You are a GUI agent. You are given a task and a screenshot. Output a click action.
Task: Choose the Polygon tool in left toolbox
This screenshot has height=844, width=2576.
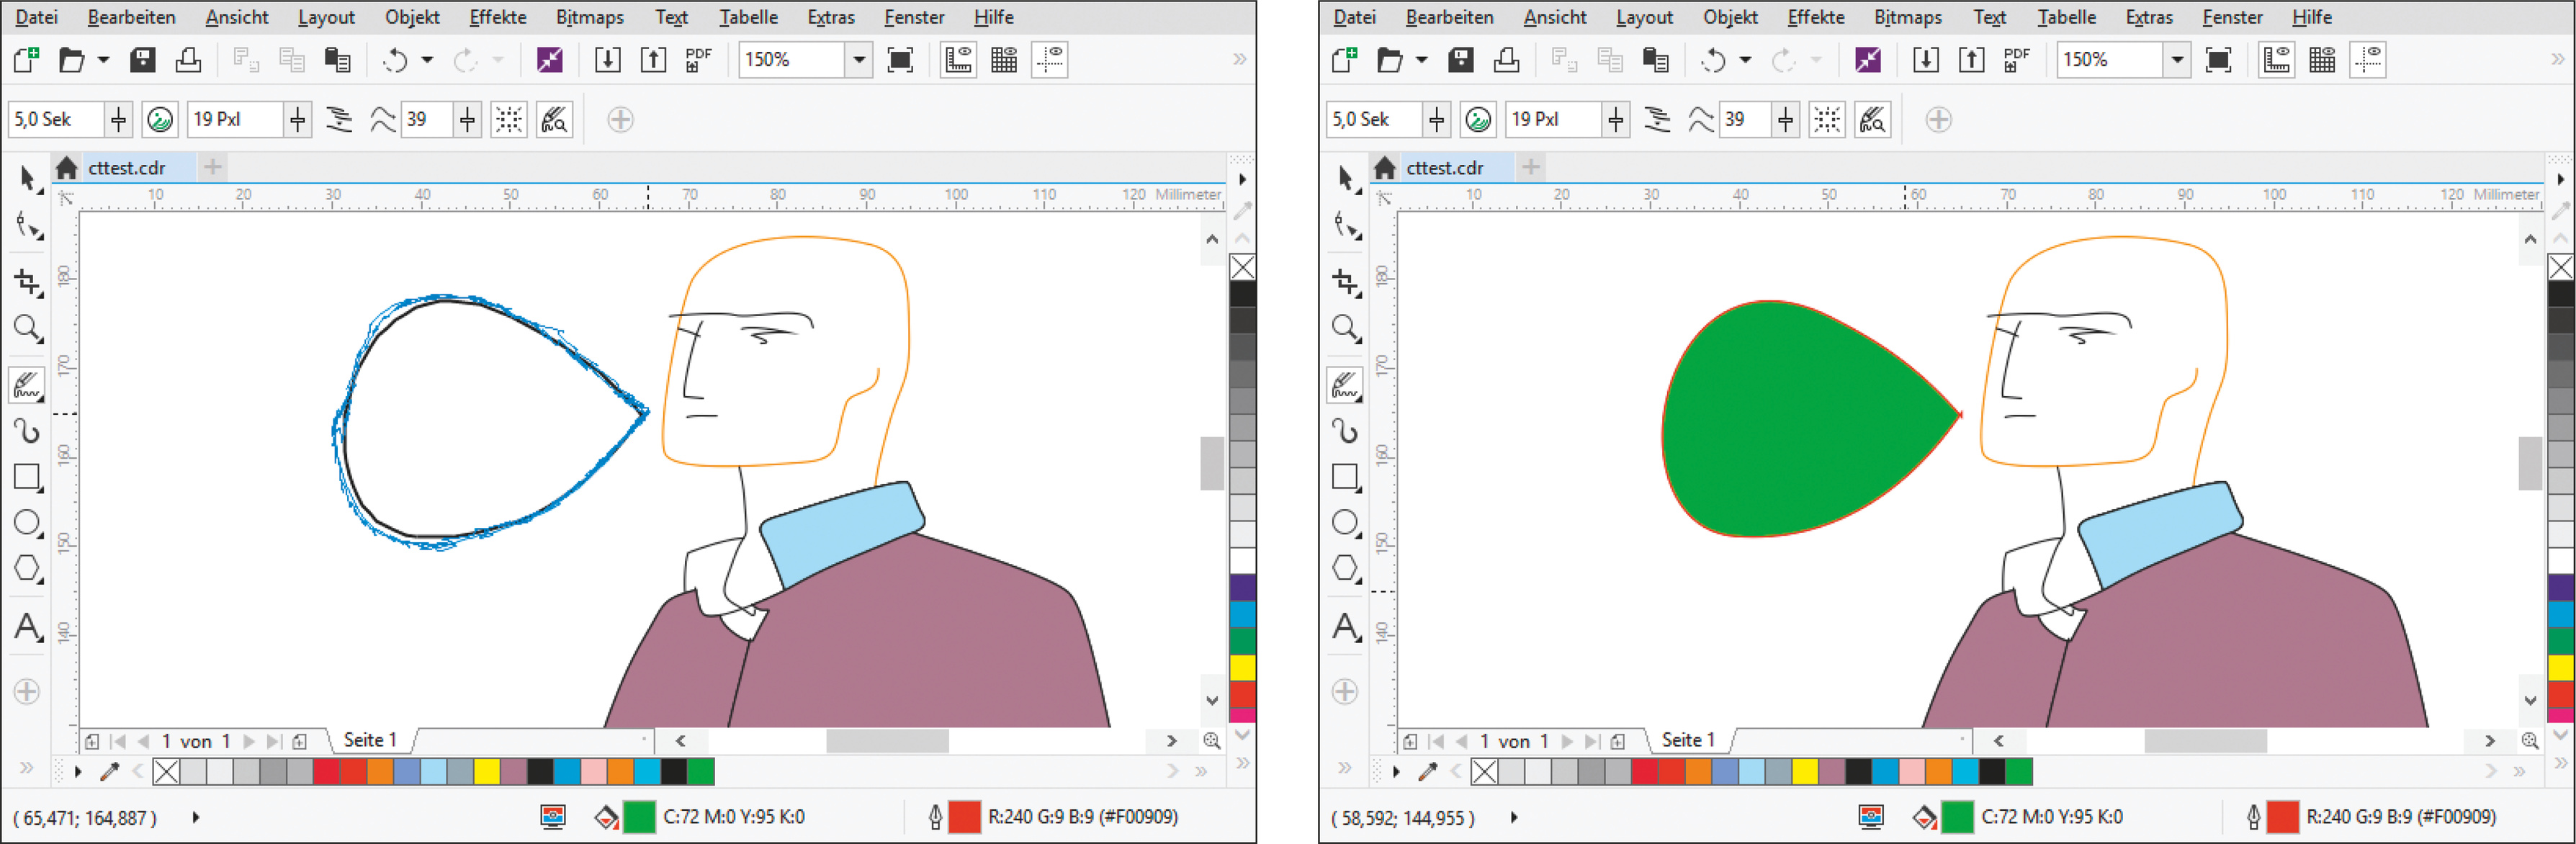[x=27, y=568]
